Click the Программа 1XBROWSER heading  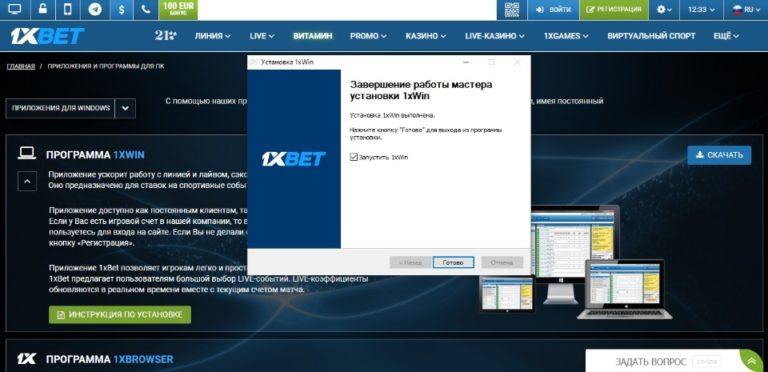tap(110, 359)
